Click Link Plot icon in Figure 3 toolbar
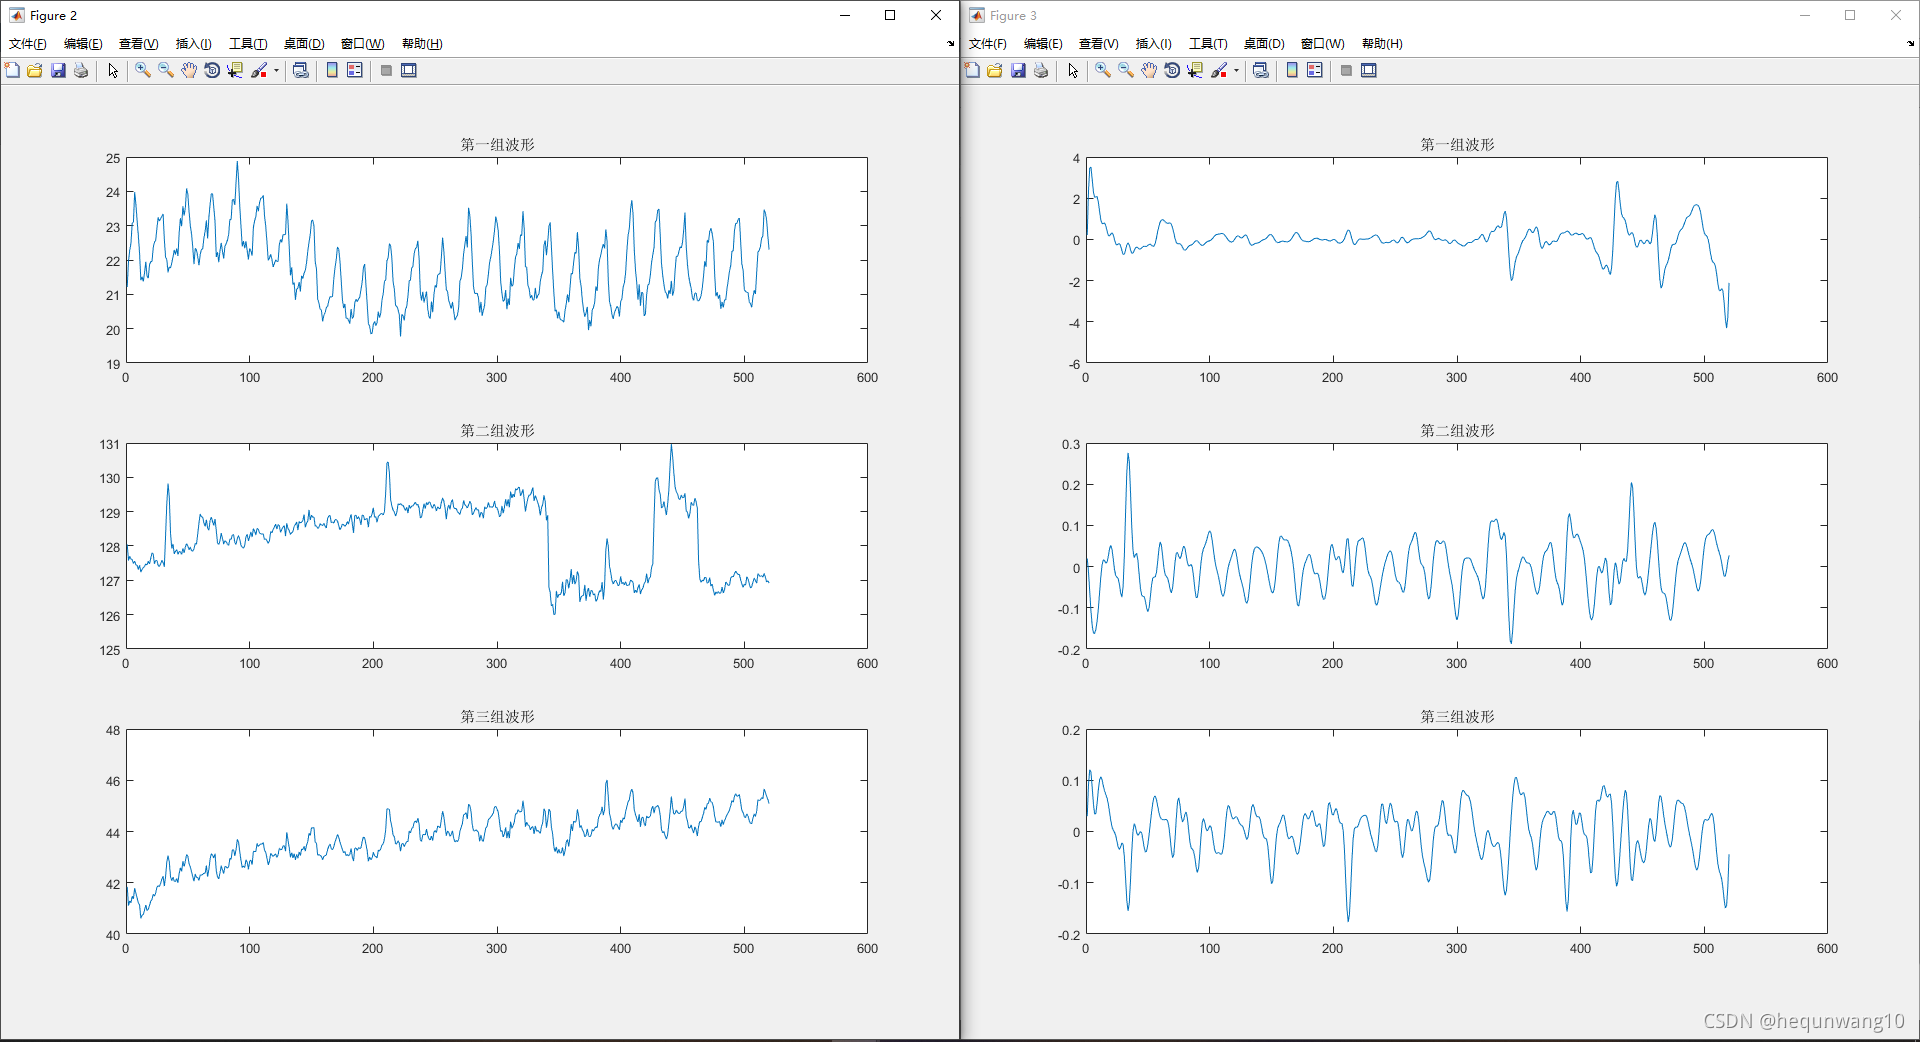Screen dimensions: 1920x1042 pos(1260,70)
